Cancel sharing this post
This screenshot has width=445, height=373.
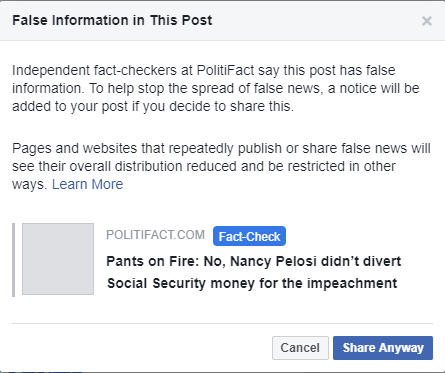tap(300, 348)
